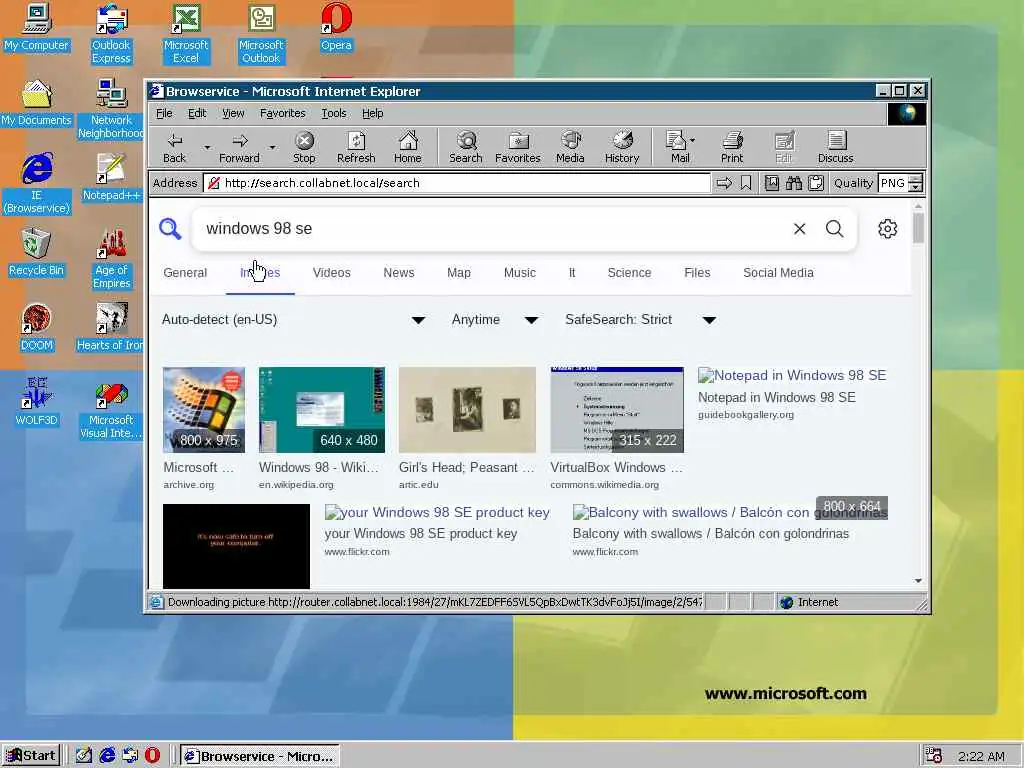Switch to the Map search tab
Viewport: 1024px width, 768px height.
point(458,273)
